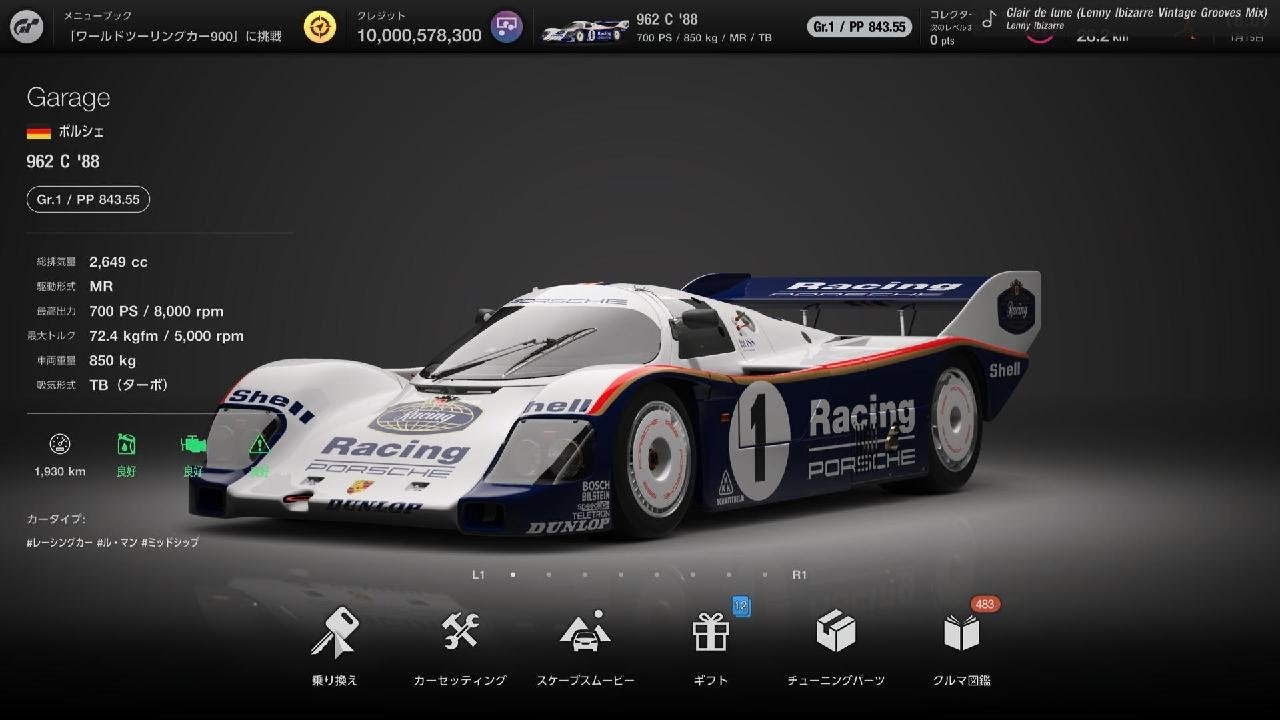Click the Clair de lune song title
Viewport: 1280px width, 720px height.
click(x=1136, y=12)
